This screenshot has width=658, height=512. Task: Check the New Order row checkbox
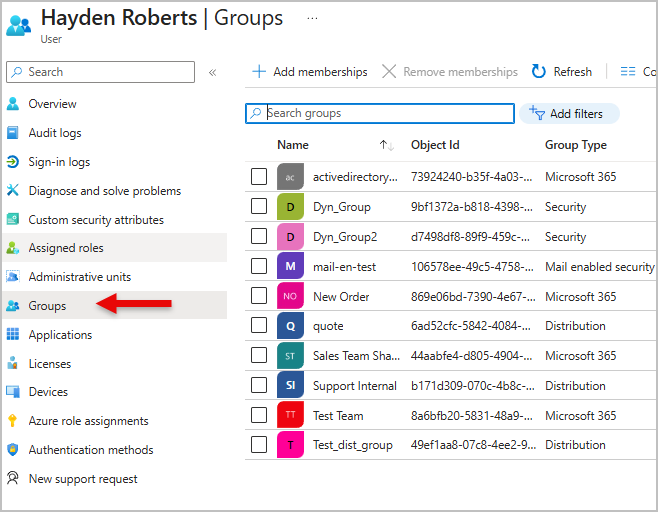[259, 295]
